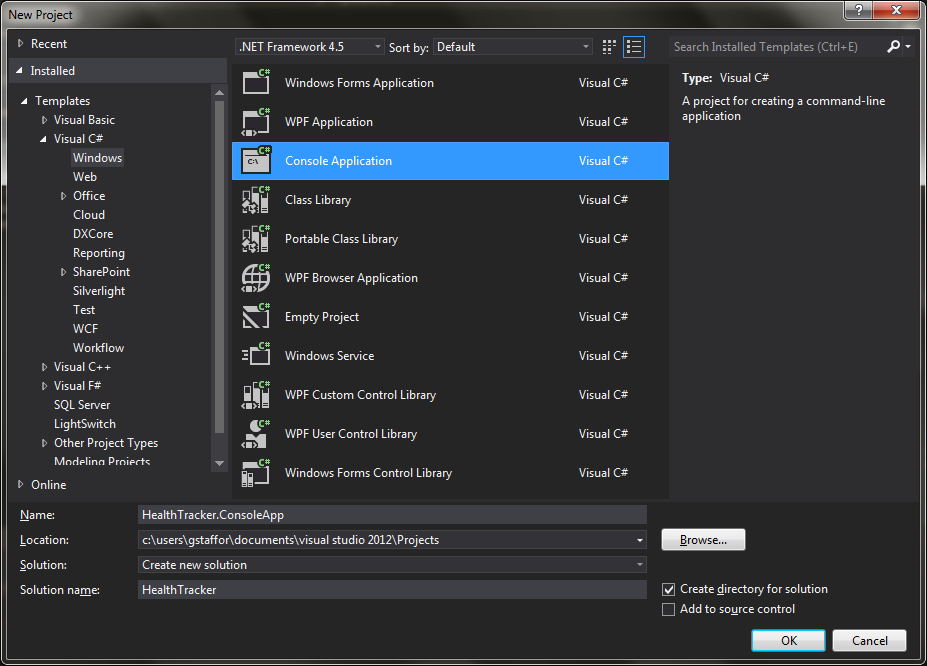Switch templates to small icons view
The width and height of the screenshot is (927, 666).
[609, 47]
